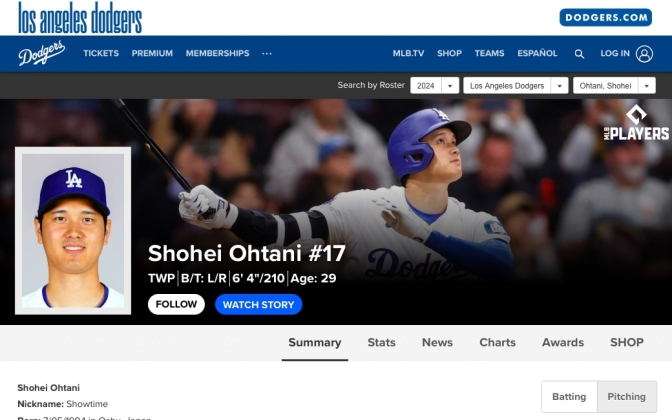
Task: Click the 'Search by Roster' label
Action: tap(371, 85)
